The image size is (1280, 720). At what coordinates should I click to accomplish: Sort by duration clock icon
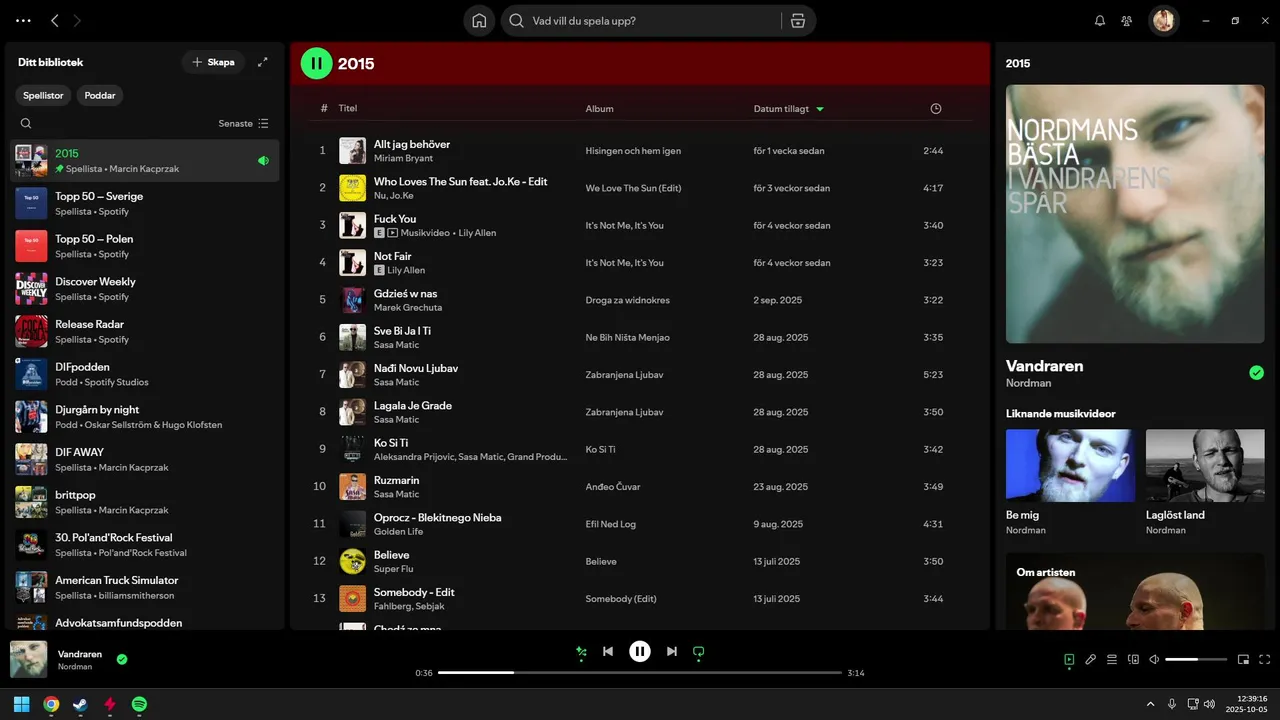click(936, 109)
